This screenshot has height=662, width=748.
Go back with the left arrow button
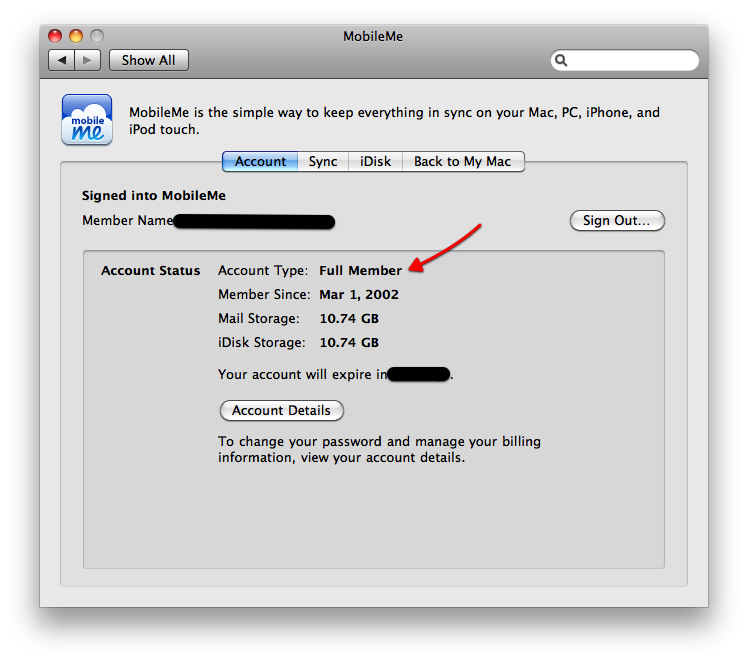[62, 60]
